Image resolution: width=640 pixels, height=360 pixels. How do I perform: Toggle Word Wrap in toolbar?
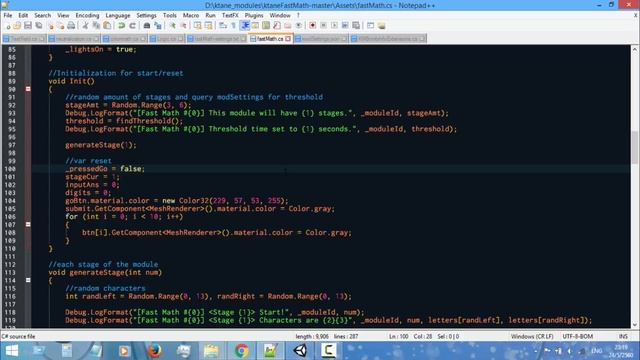(223, 26)
